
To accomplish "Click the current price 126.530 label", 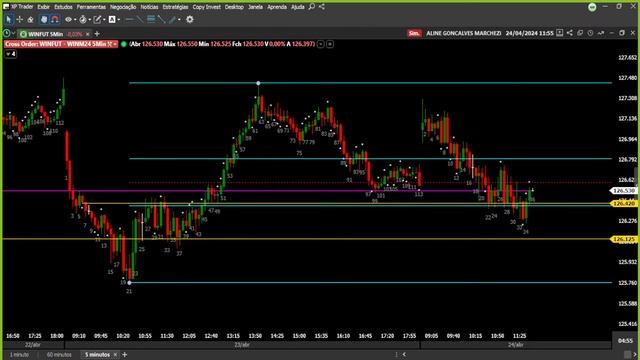I will tap(623, 191).
